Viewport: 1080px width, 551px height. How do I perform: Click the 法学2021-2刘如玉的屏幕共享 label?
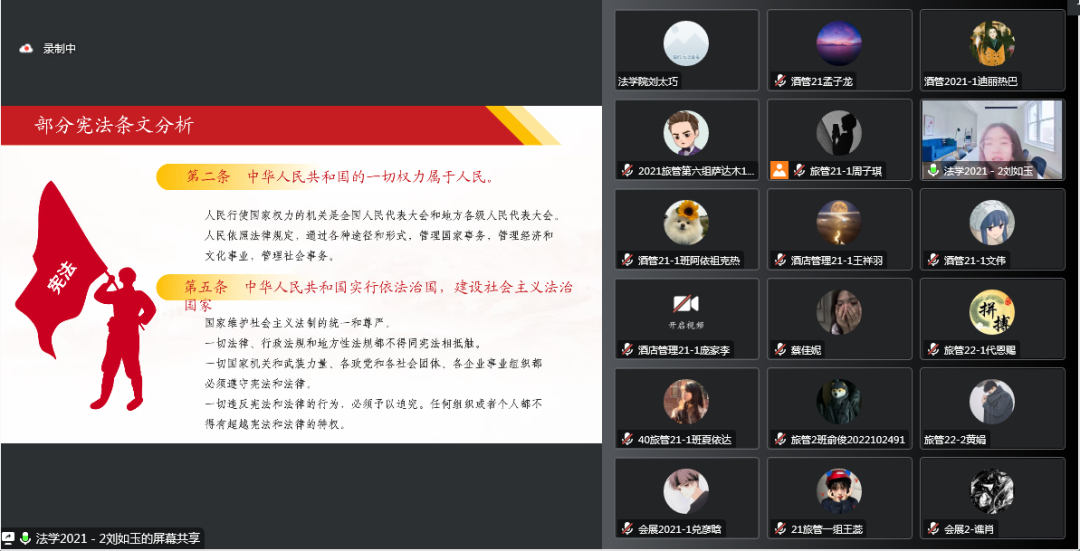coord(118,538)
